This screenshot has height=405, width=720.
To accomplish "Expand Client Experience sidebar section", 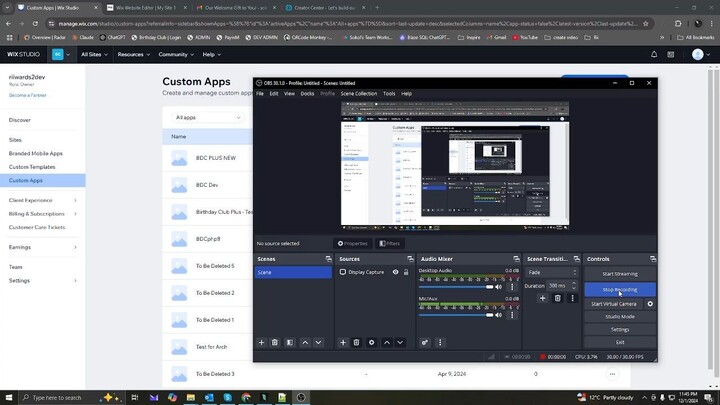I will coord(42,200).
